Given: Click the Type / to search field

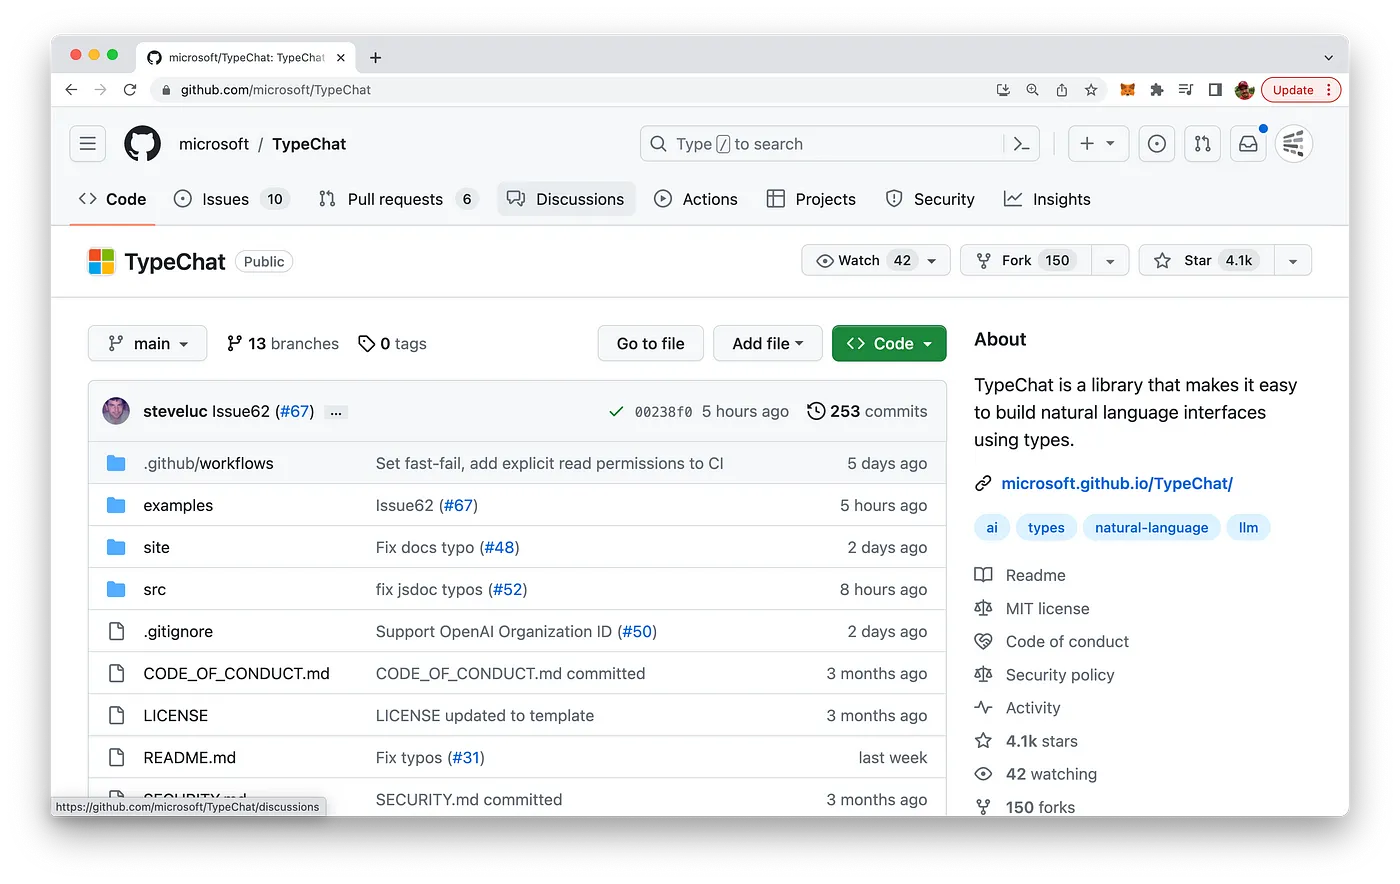Looking at the screenshot, I should 839,144.
